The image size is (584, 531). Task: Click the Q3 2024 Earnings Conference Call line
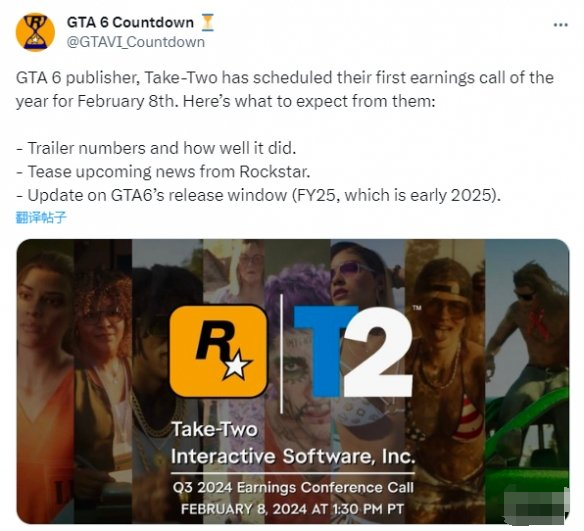[x=293, y=487]
